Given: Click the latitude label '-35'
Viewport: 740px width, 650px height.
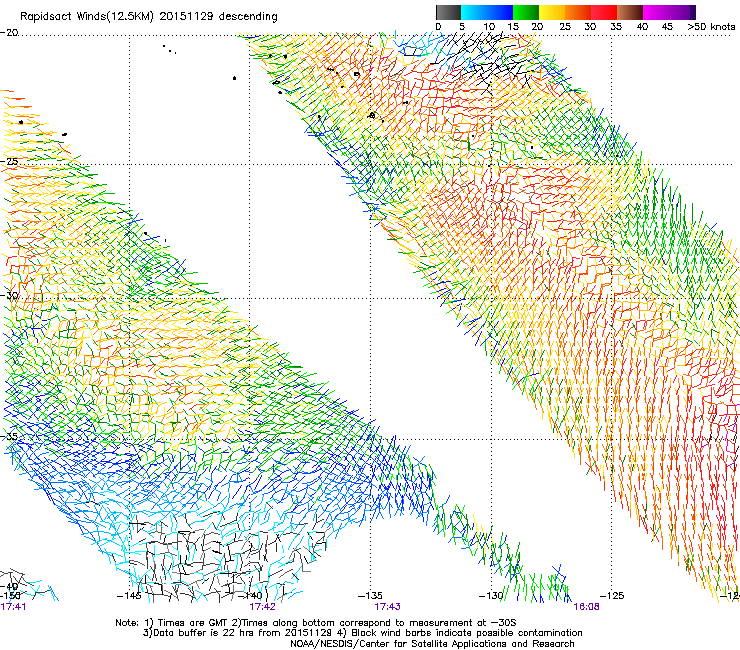Looking at the screenshot, I should pos(9,436).
